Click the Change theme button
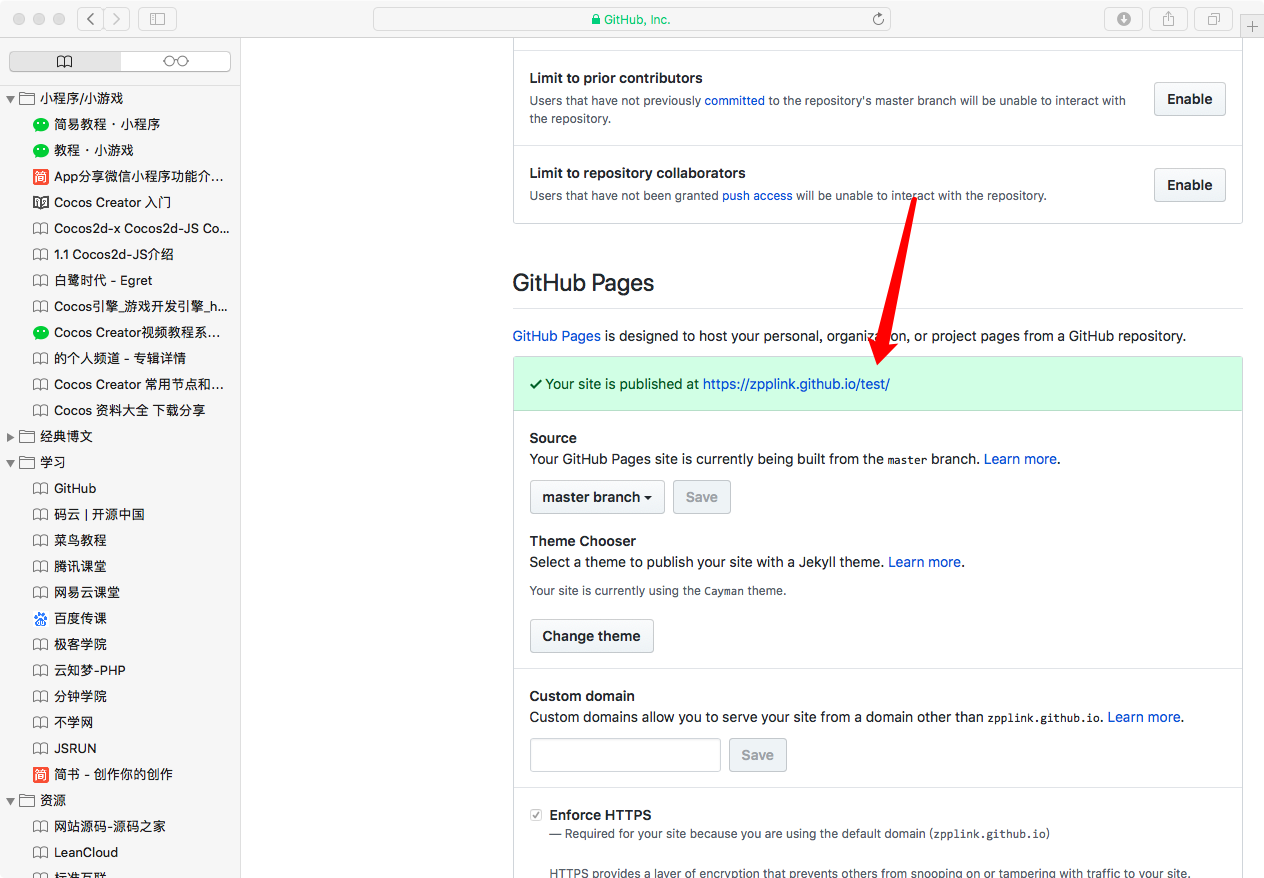The height and width of the screenshot is (878, 1264). pyautogui.click(x=591, y=636)
